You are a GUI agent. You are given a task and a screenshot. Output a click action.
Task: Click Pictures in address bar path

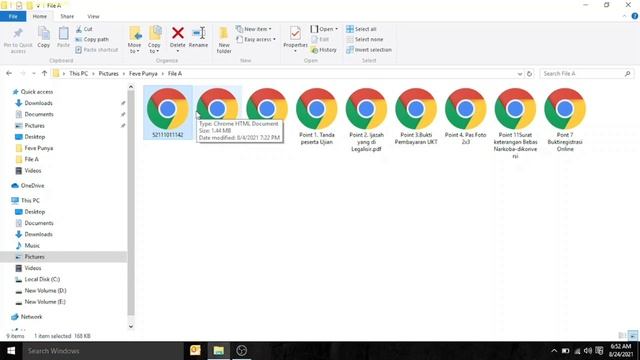point(109,73)
